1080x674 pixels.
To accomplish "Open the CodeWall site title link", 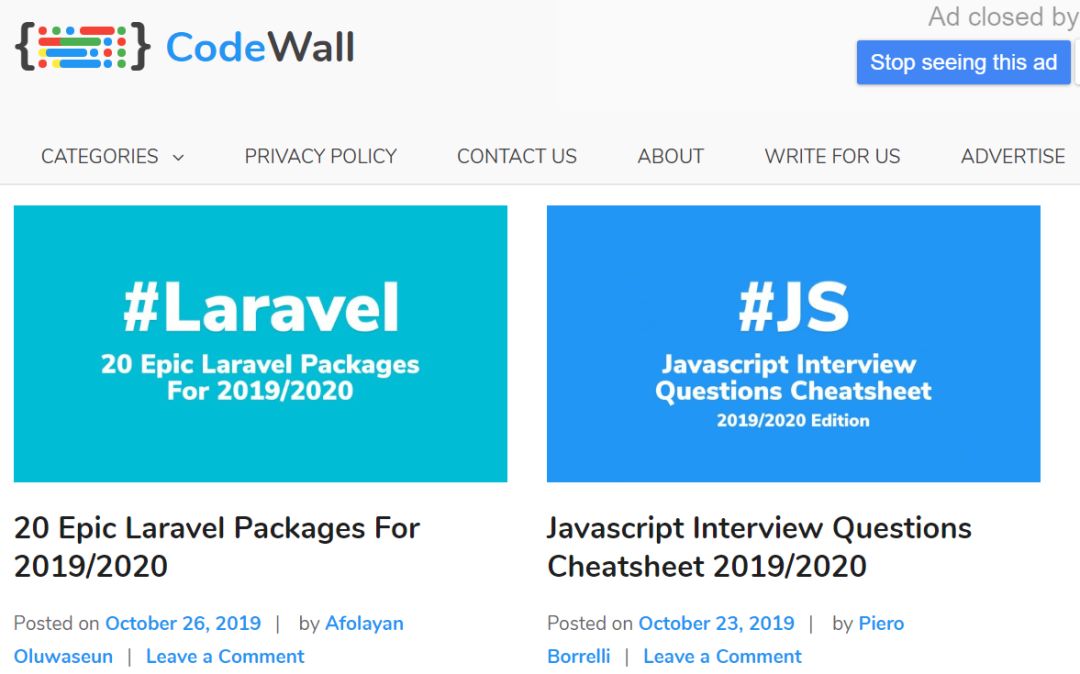I will tap(260, 47).
